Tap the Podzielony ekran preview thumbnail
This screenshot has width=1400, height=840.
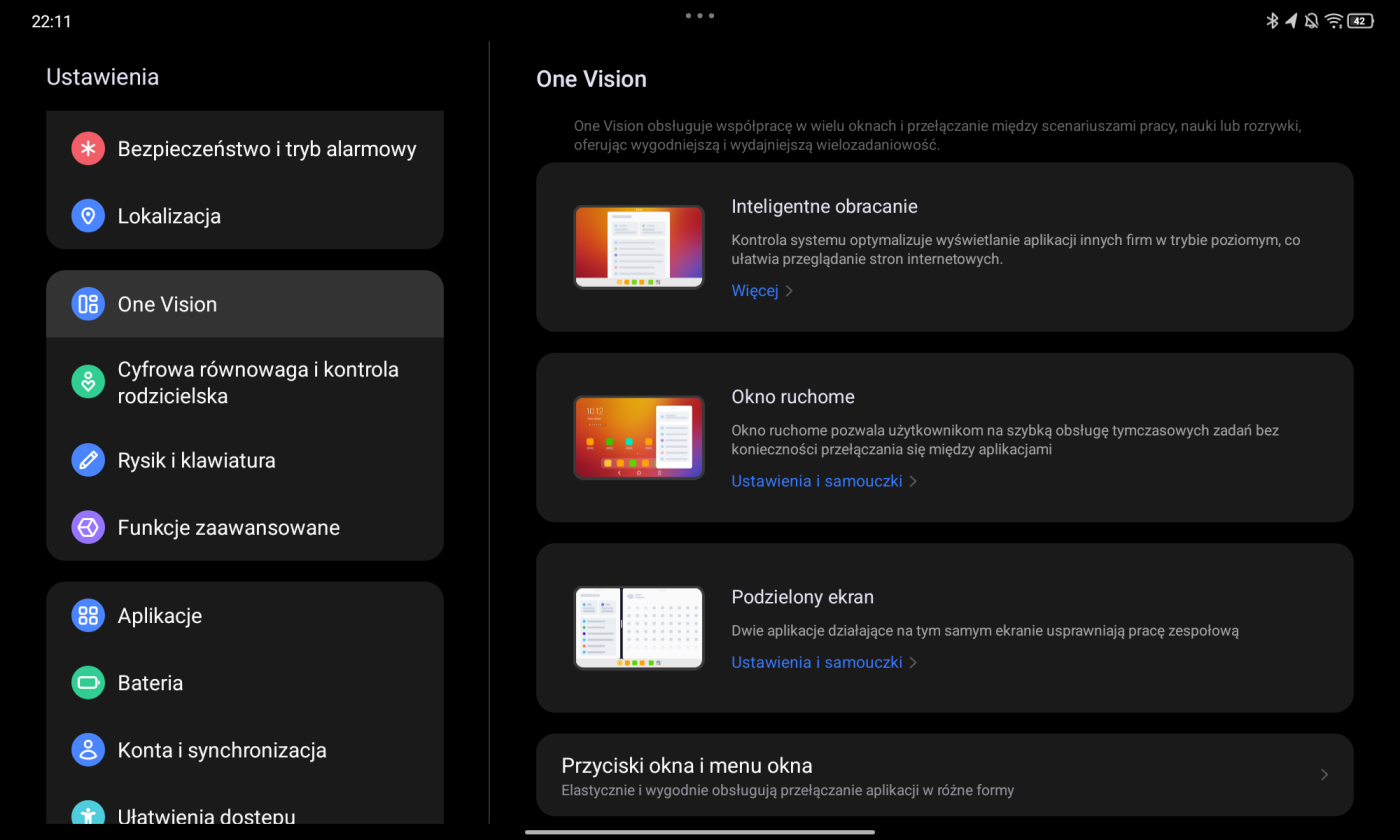click(638, 628)
